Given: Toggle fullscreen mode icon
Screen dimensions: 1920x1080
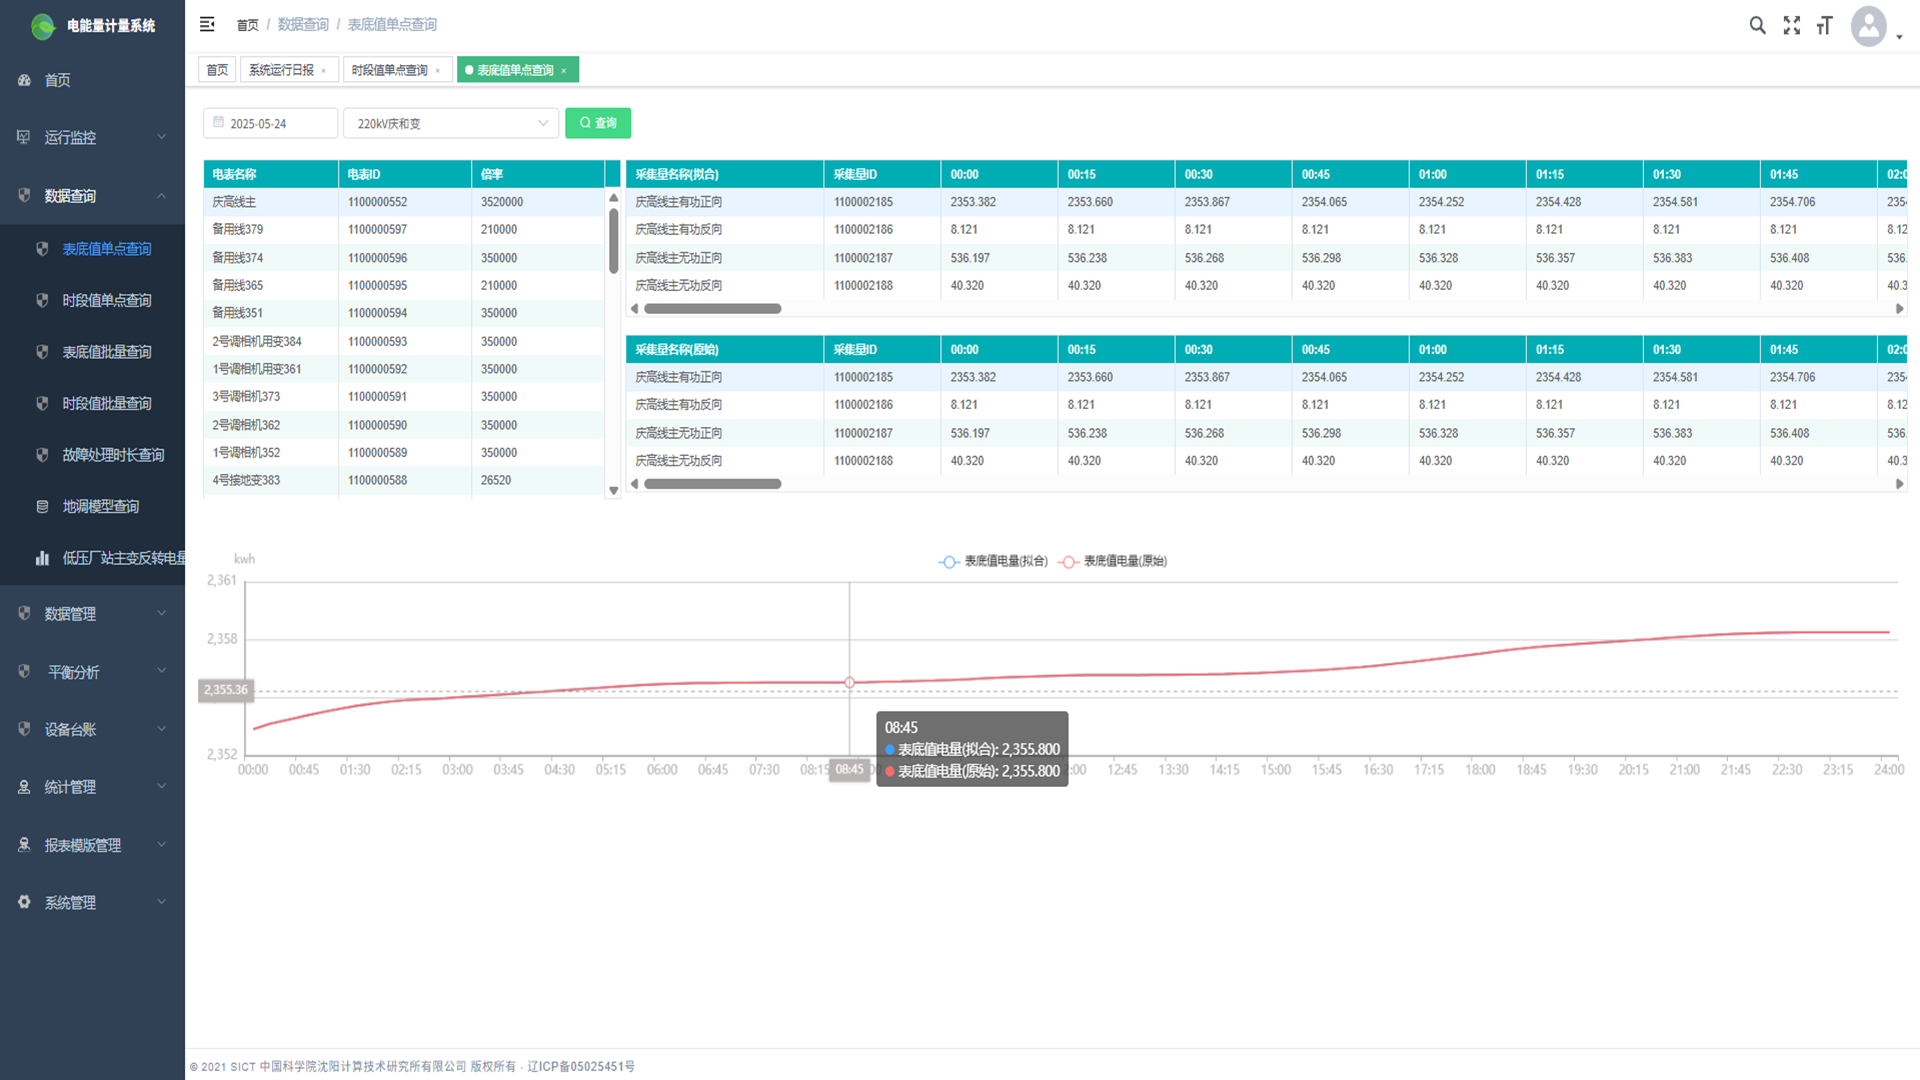Looking at the screenshot, I should [x=1791, y=26].
